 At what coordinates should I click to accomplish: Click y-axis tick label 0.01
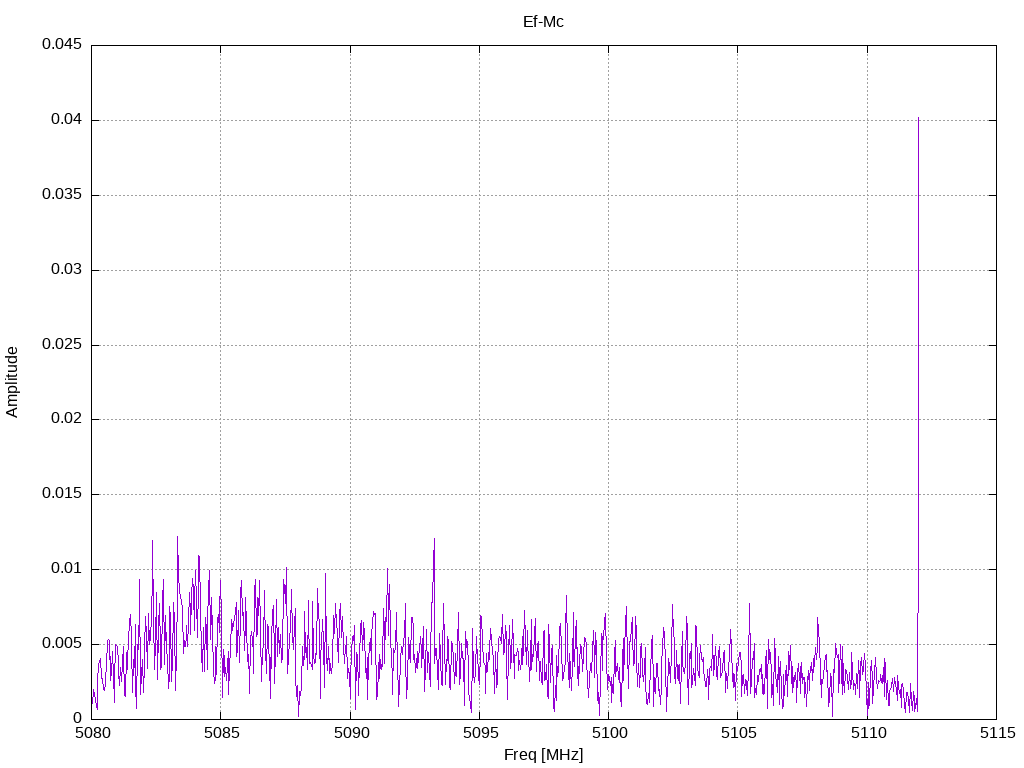pyautogui.click(x=67, y=569)
